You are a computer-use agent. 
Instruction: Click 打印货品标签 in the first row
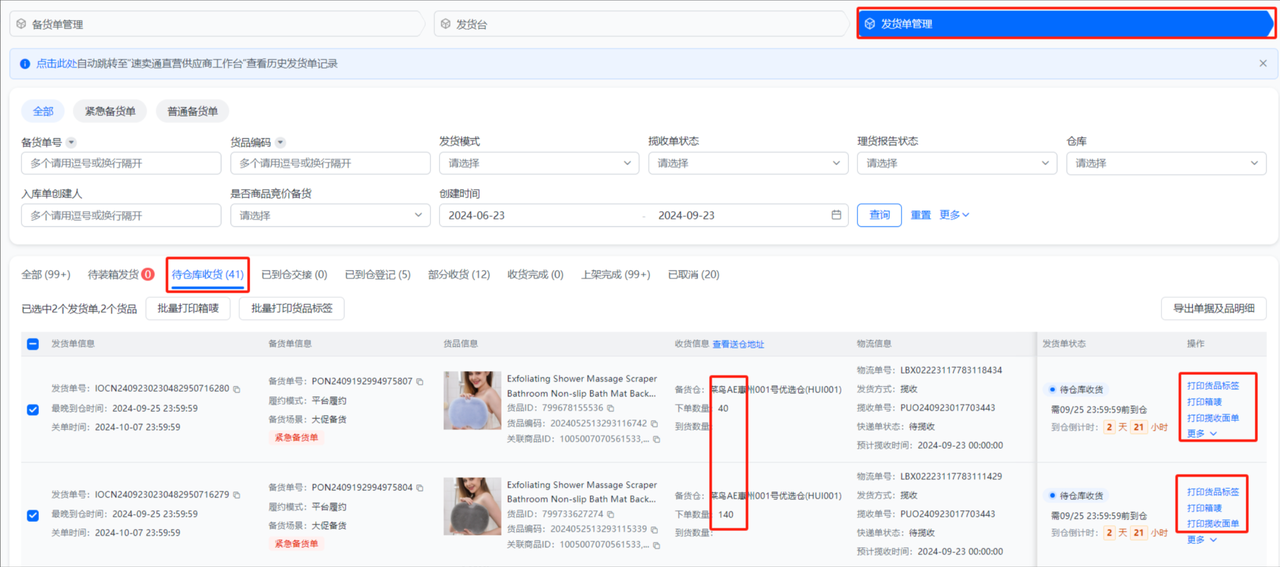click(1213, 385)
